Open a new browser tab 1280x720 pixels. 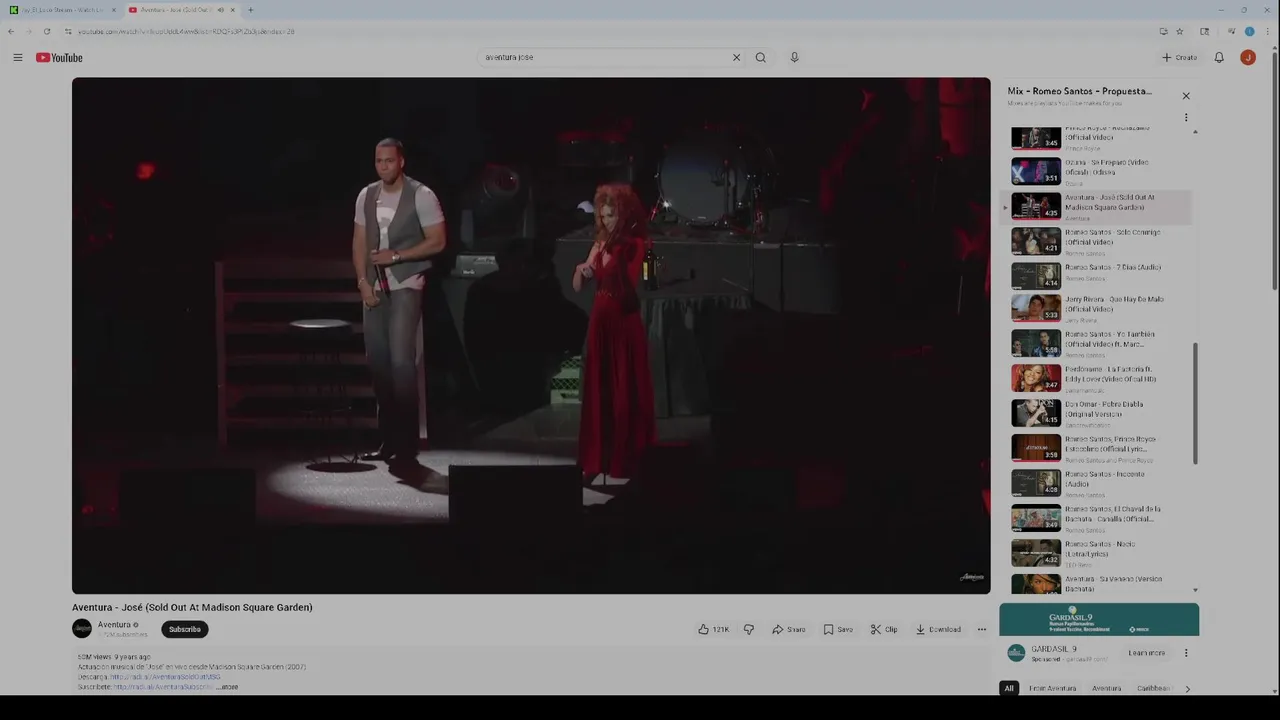[250, 10]
